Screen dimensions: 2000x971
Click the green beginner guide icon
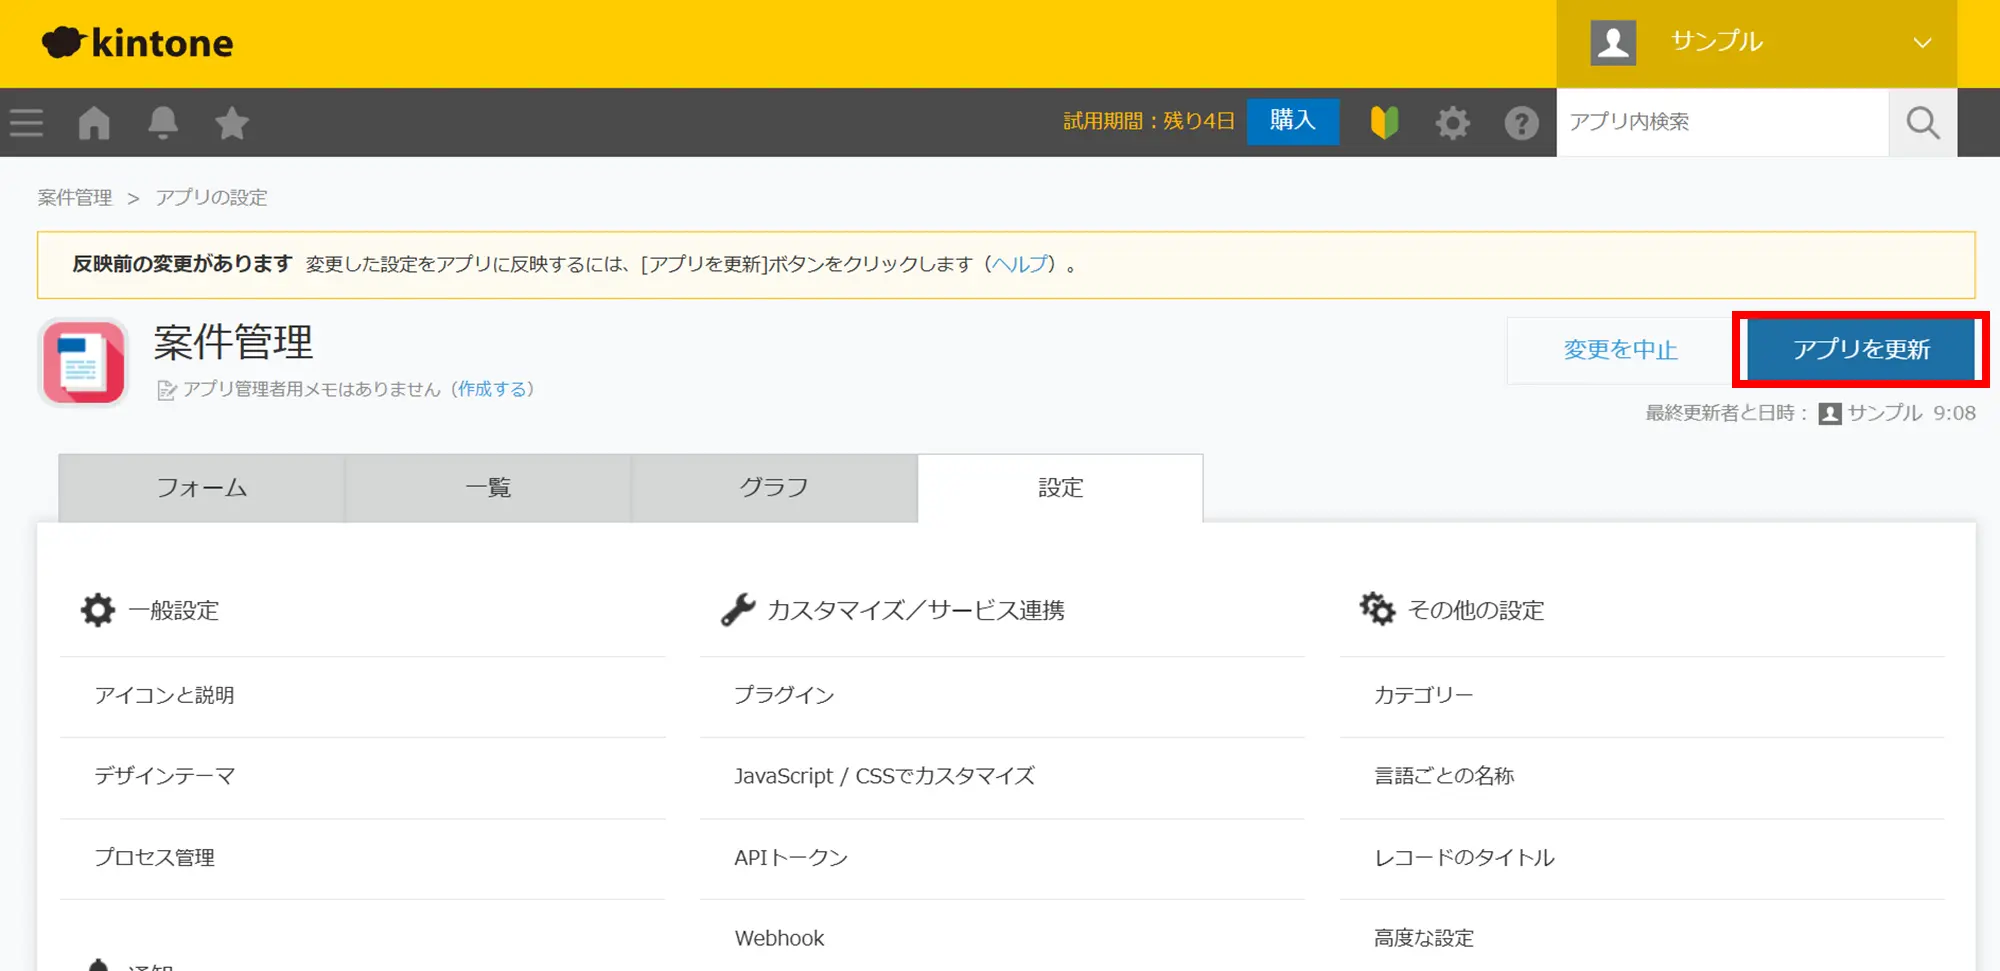pos(1384,123)
